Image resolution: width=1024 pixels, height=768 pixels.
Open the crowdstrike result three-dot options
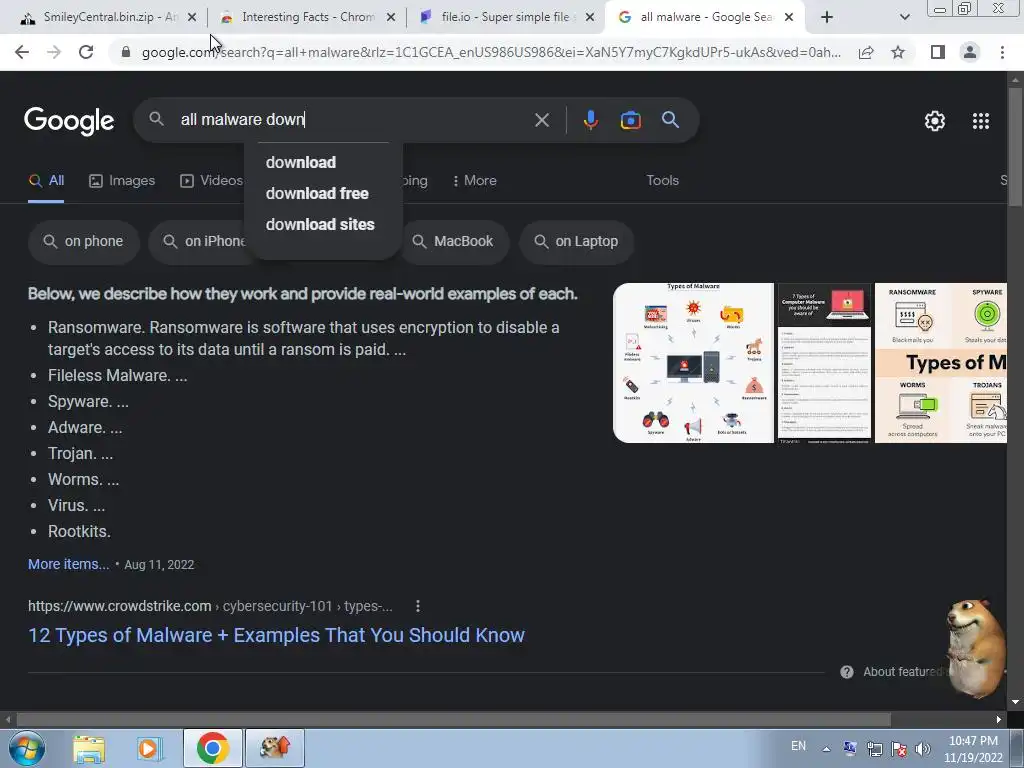point(418,606)
